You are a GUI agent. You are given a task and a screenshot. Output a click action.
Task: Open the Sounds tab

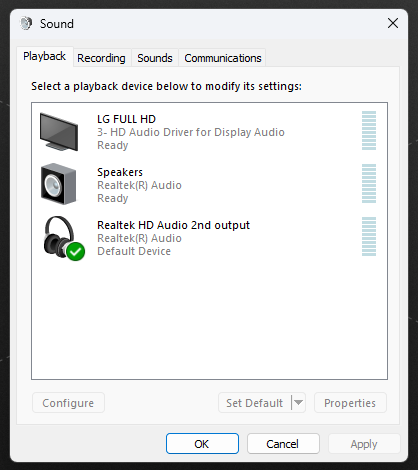pos(155,58)
